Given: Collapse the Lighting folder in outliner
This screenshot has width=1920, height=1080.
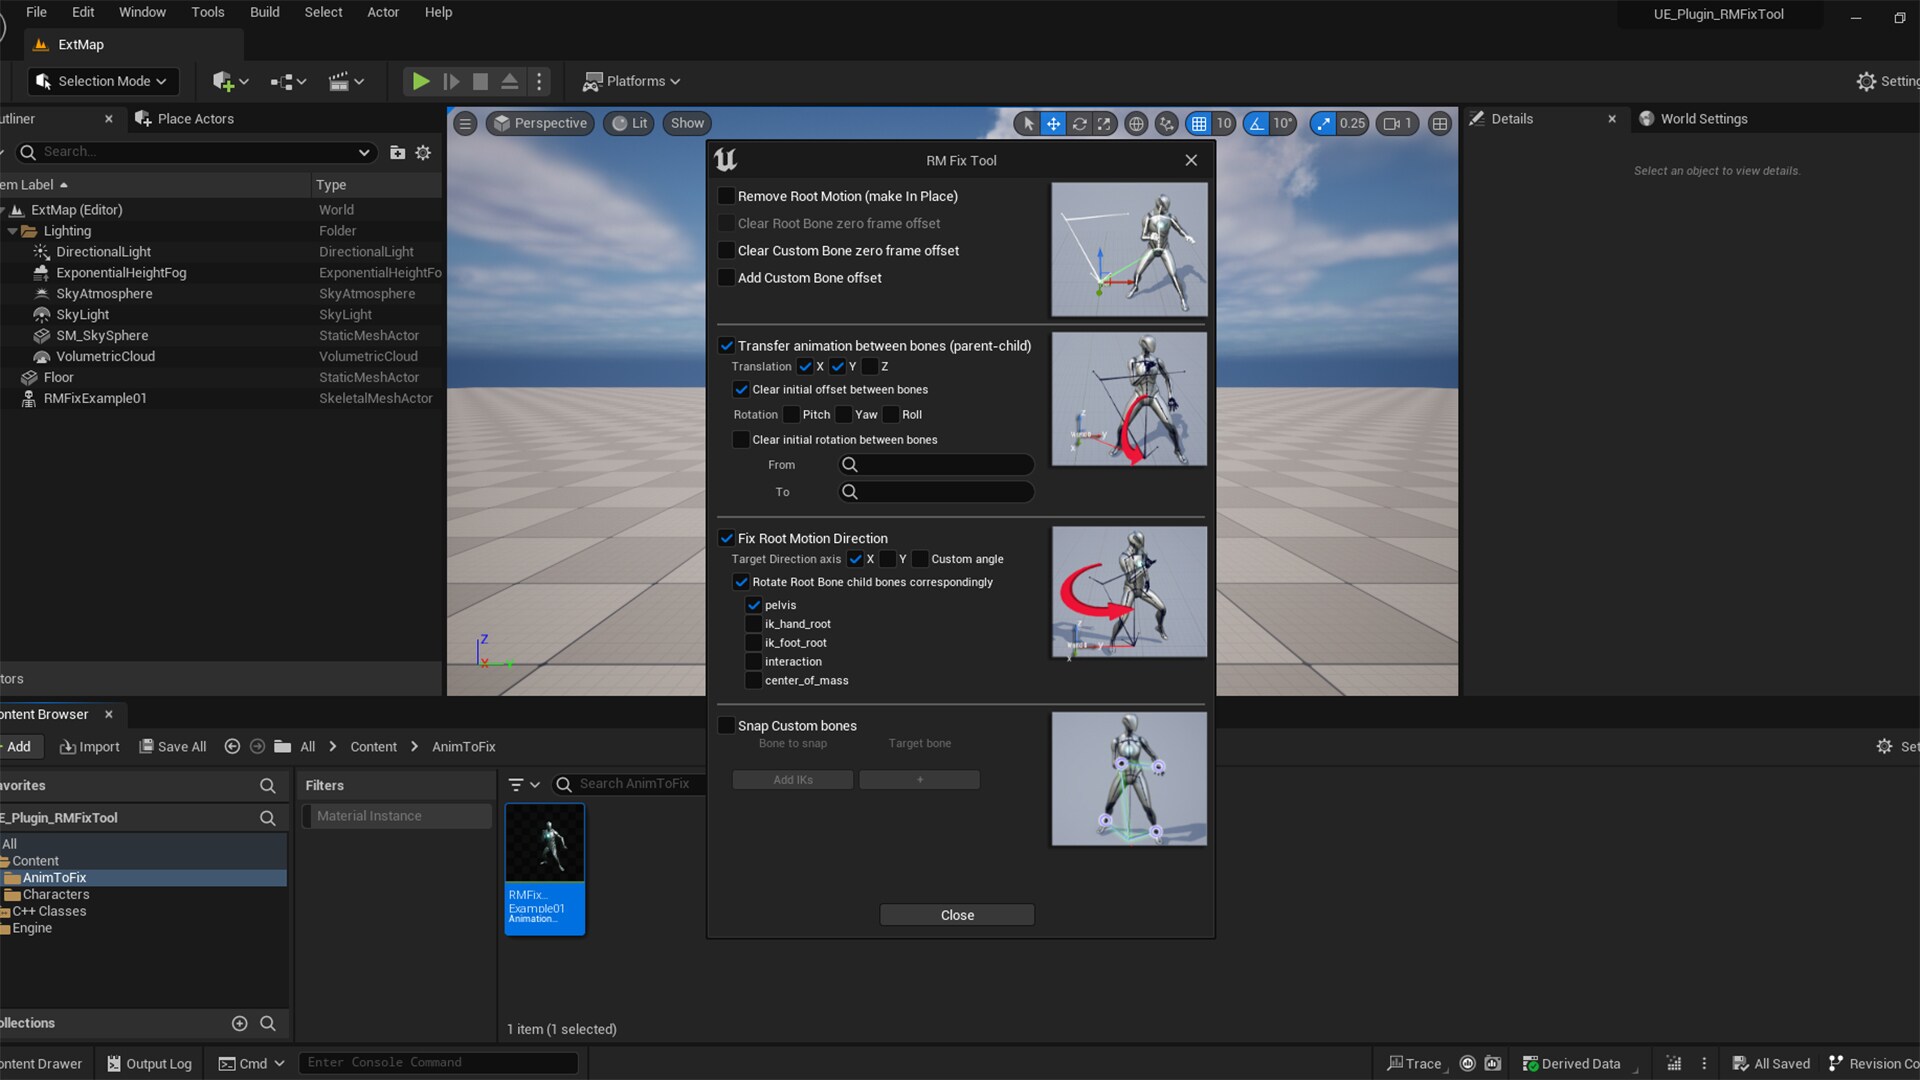Looking at the screenshot, I should 12,230.
